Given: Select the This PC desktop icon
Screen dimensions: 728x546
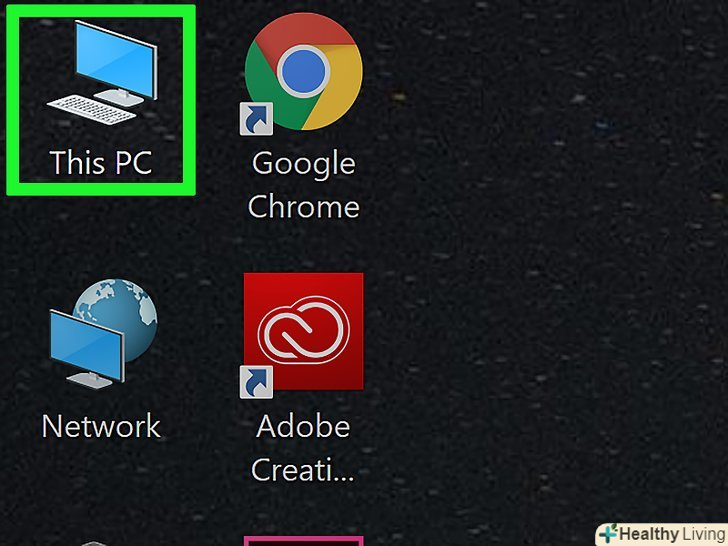Looking at the screenshot, I should 102,72.
